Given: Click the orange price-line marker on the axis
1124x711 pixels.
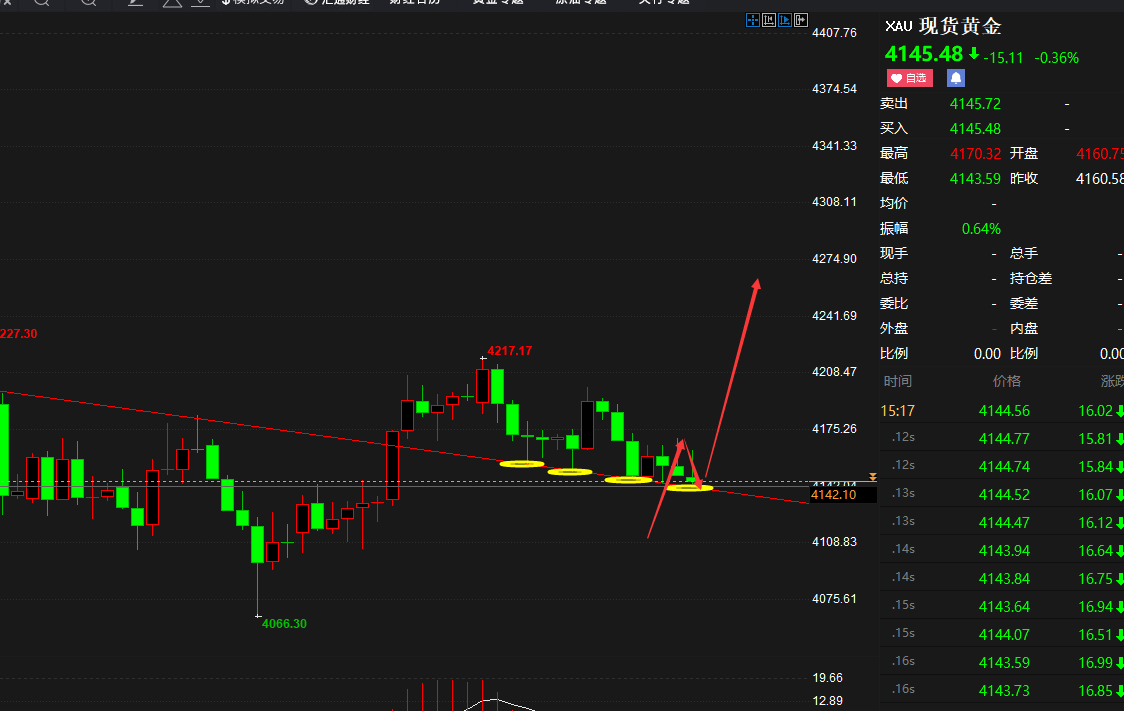Looking at the screenshot, I should (x=872, y=477).
